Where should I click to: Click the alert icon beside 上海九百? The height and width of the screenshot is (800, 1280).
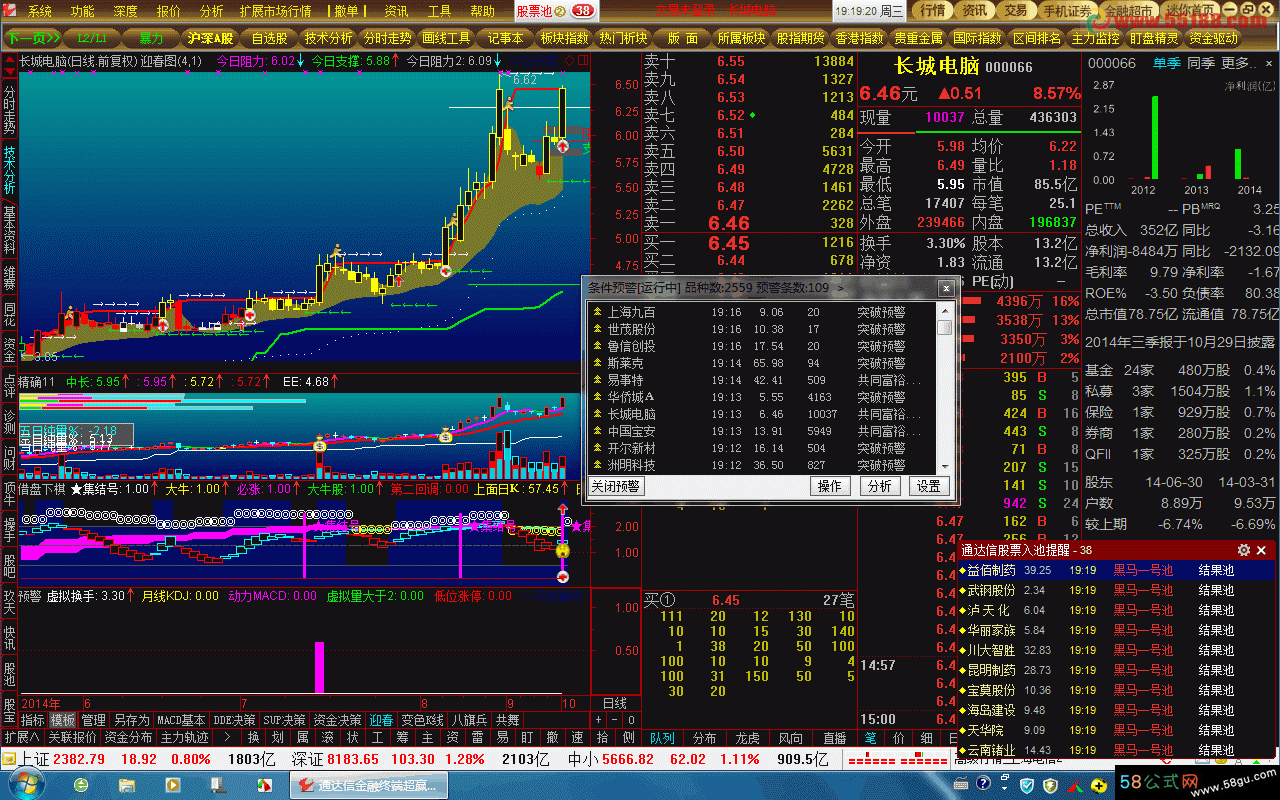[x=597, y=312]
